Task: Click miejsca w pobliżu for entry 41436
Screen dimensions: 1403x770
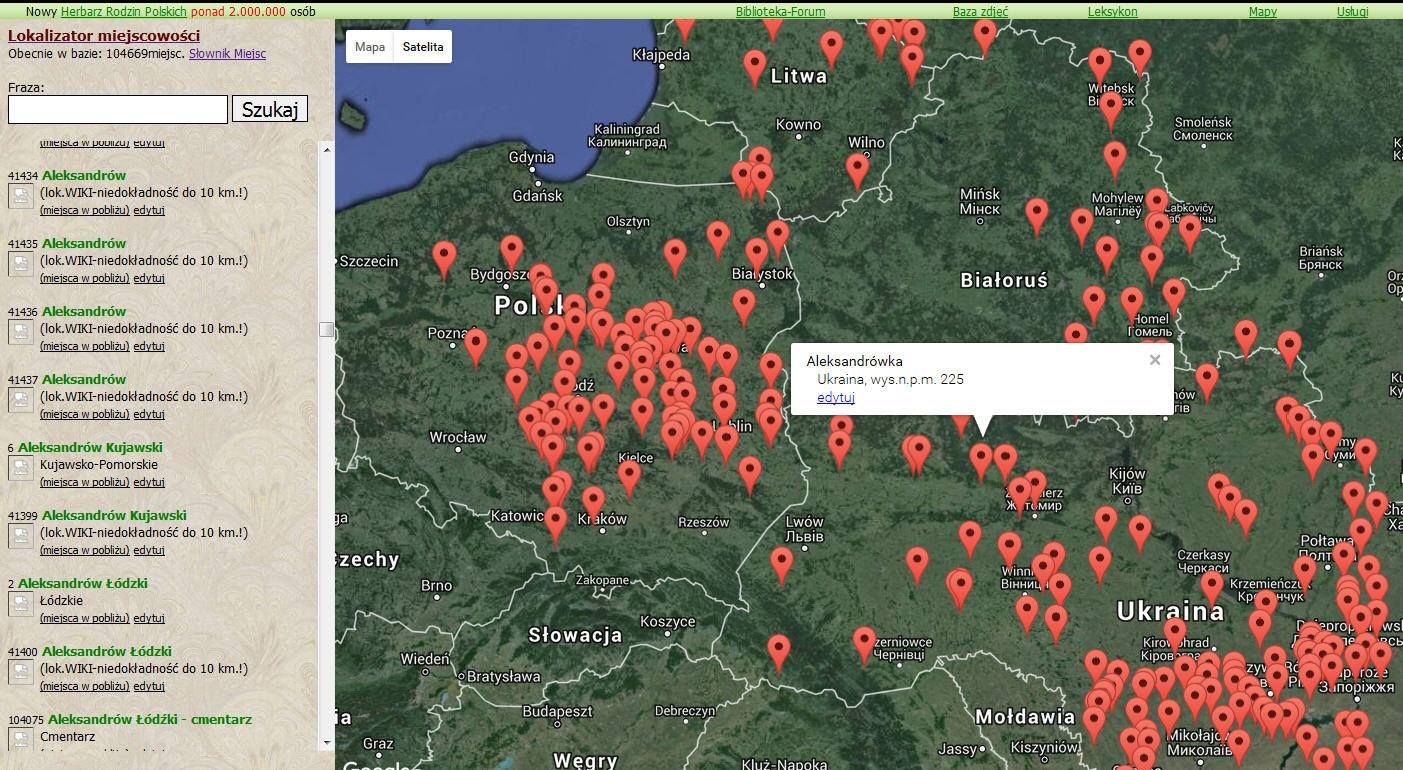Action: click(85, 346)
